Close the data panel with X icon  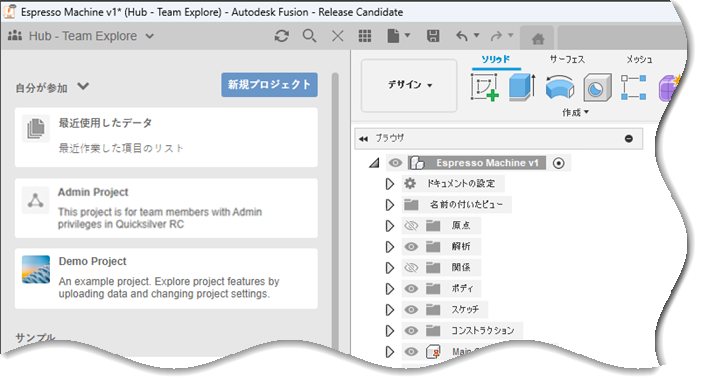click(x=337, y=36)
